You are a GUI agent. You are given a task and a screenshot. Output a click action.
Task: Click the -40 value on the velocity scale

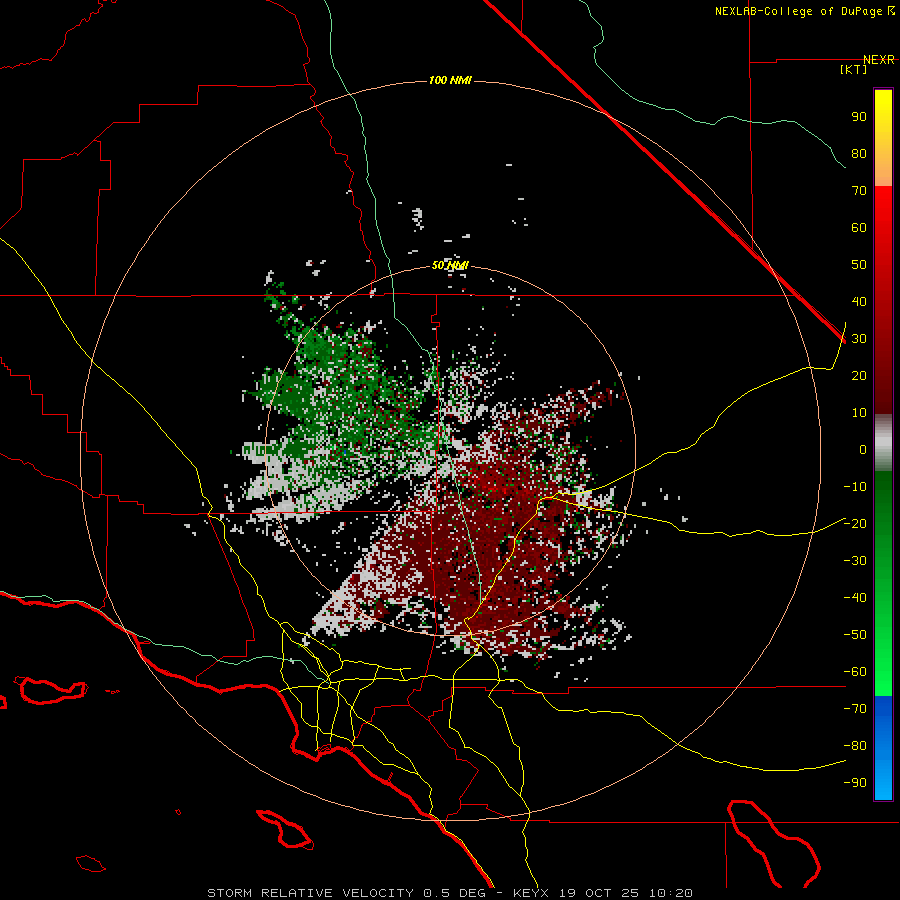click(x=855, y=598)
